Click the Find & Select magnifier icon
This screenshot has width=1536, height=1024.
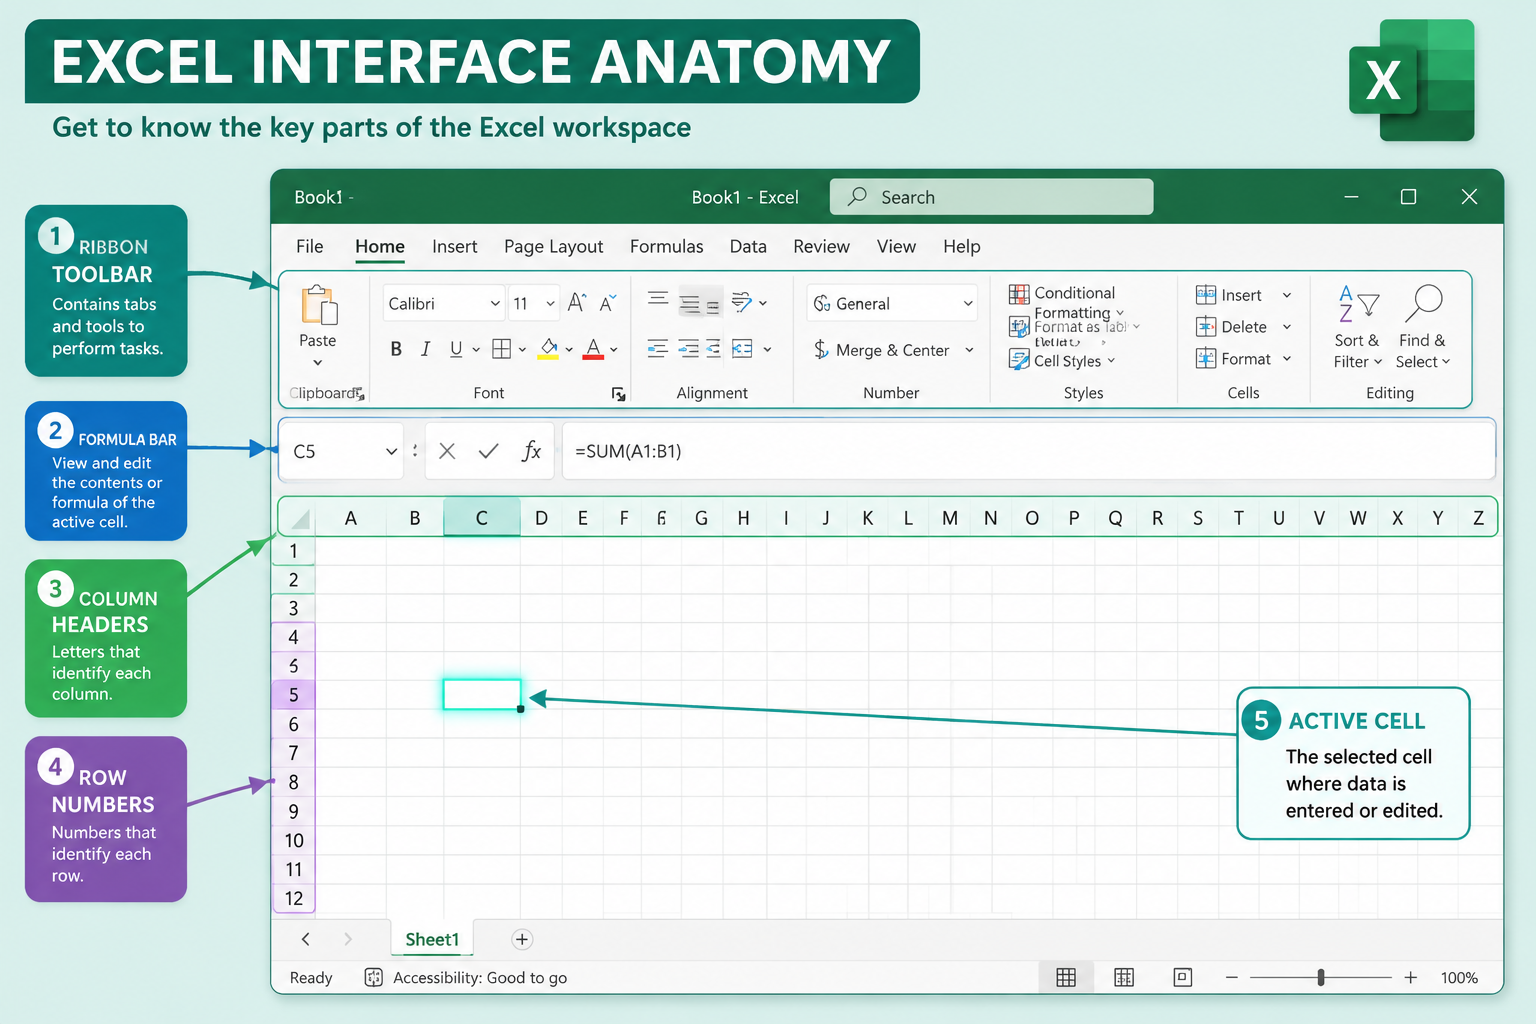1424,304
